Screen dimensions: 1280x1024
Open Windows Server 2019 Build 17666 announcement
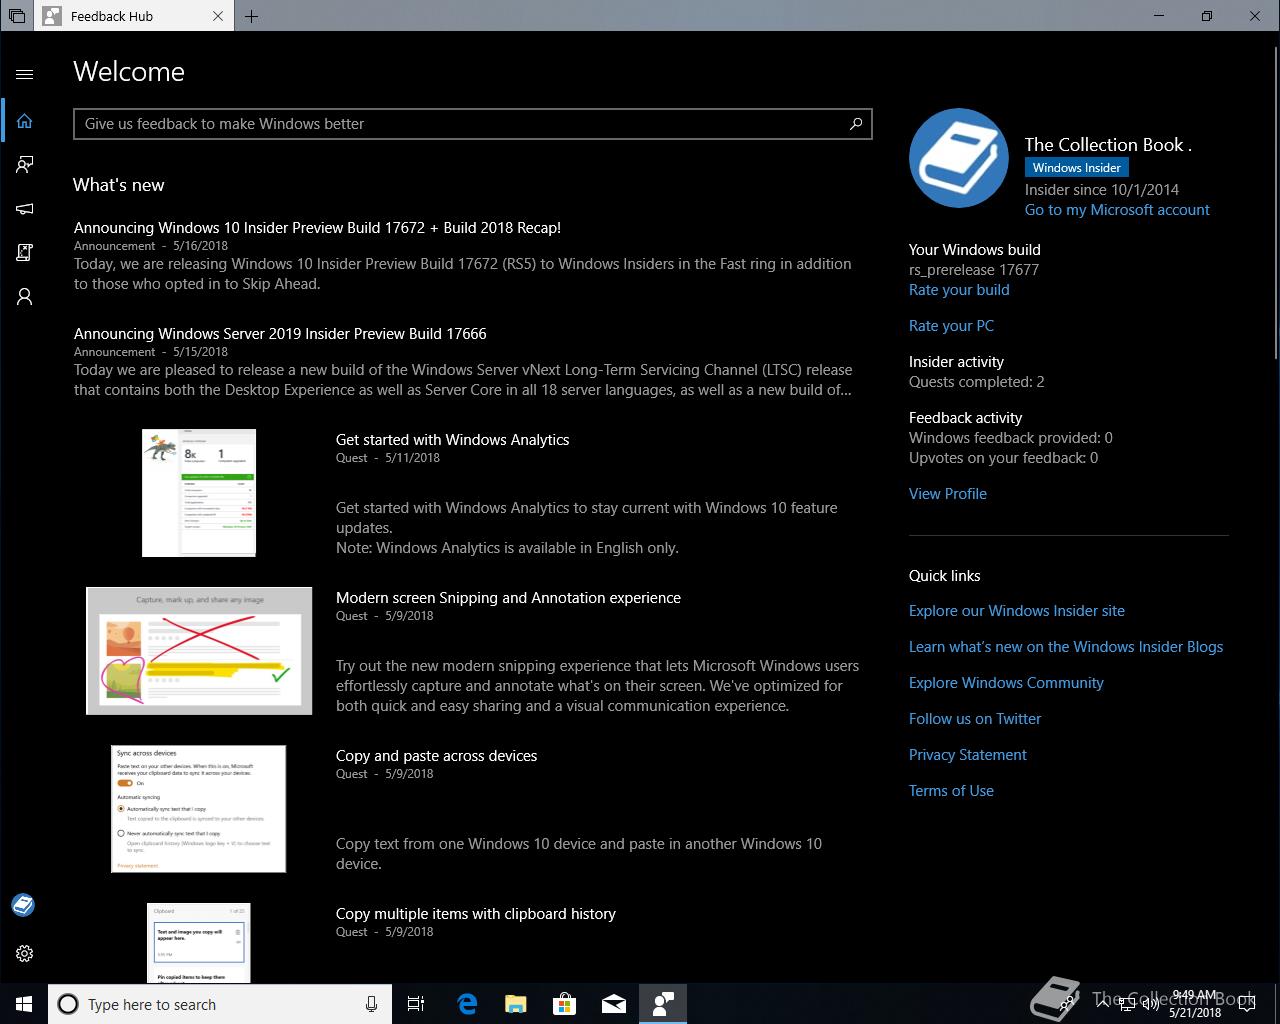point(280,334)
